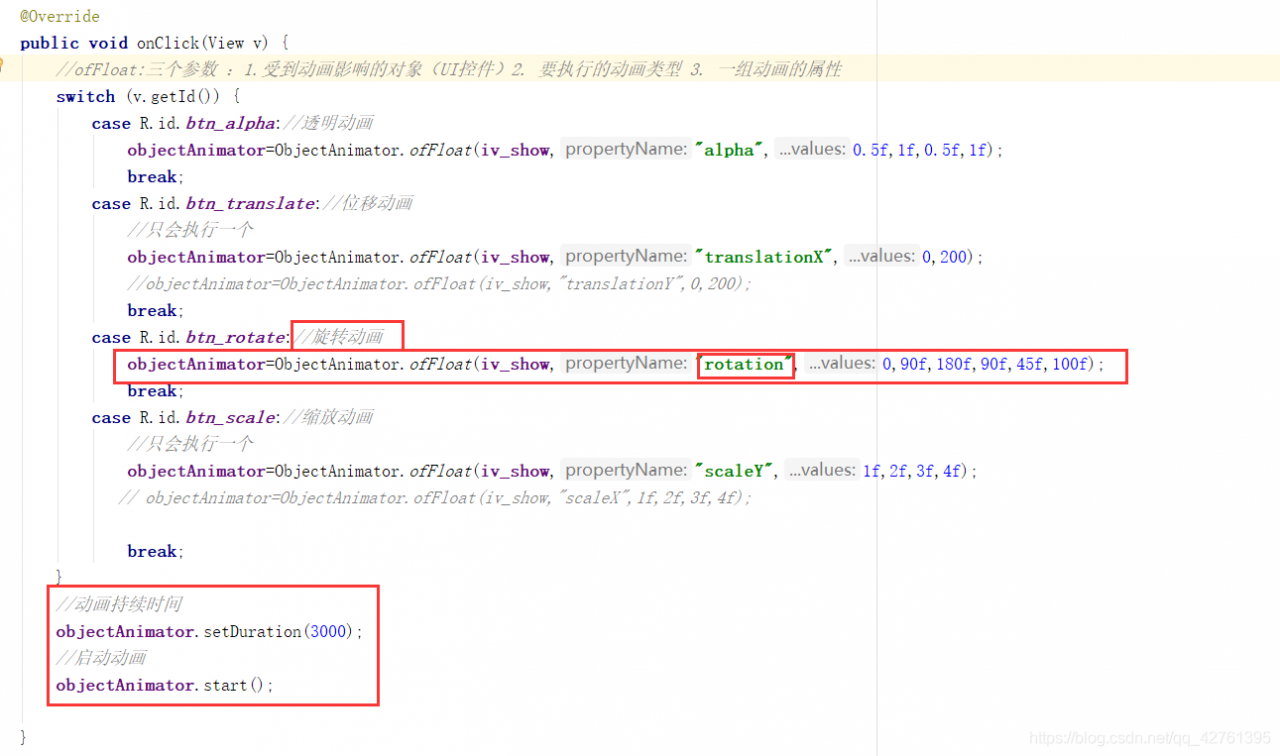
Task: Select the "alpha" property name string
Action: (731, 150)
